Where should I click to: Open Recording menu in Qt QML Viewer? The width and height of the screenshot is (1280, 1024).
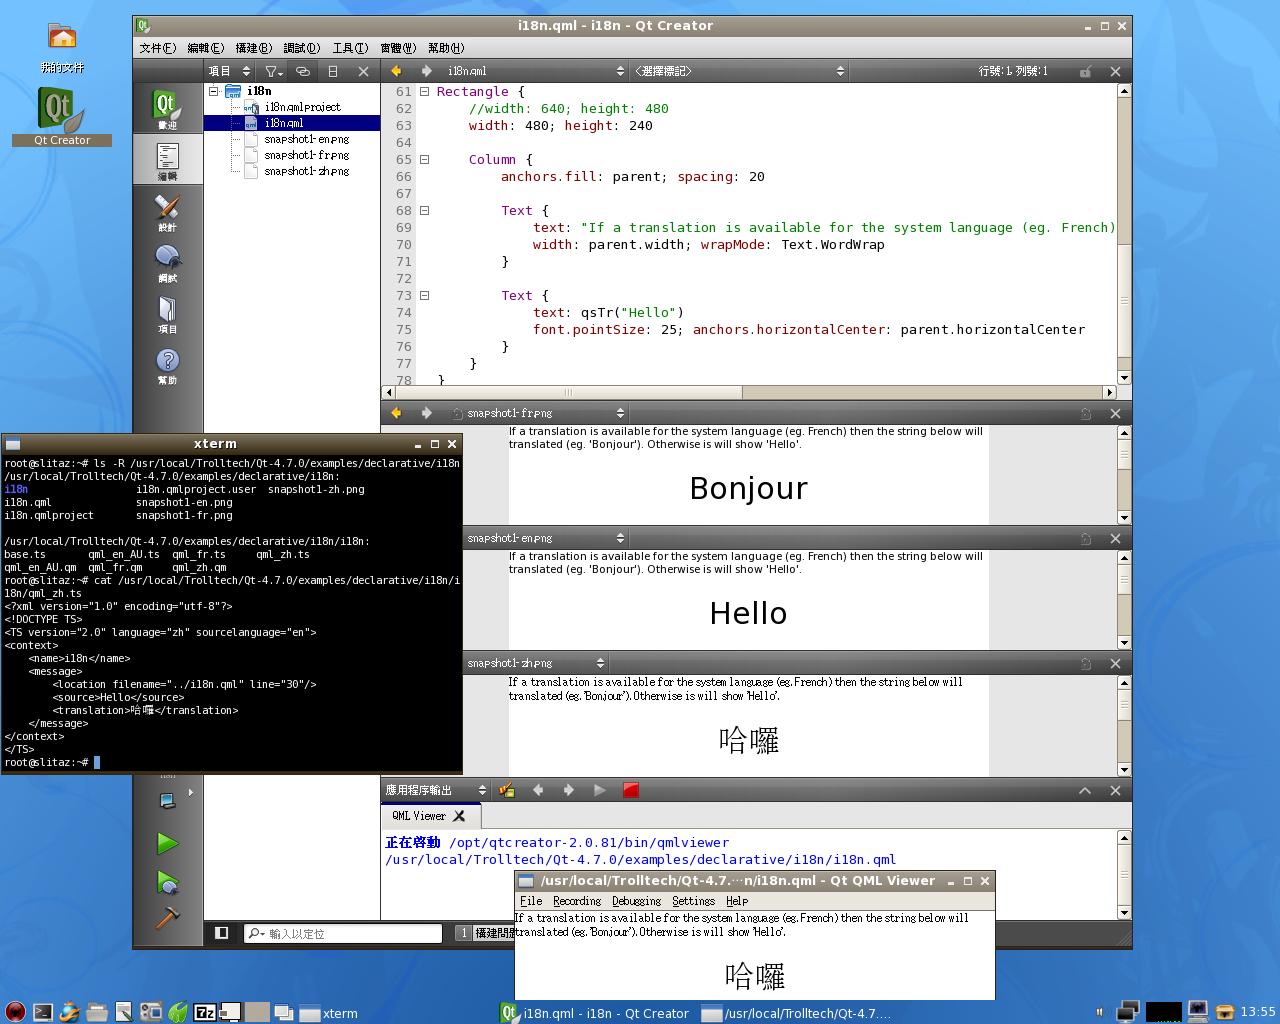point(577,901)
